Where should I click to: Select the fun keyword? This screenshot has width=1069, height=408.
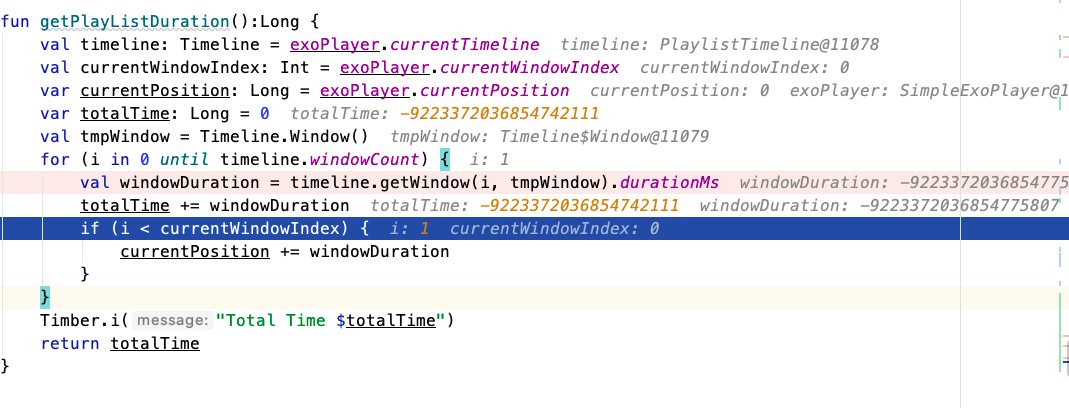[x=15, y=21]
